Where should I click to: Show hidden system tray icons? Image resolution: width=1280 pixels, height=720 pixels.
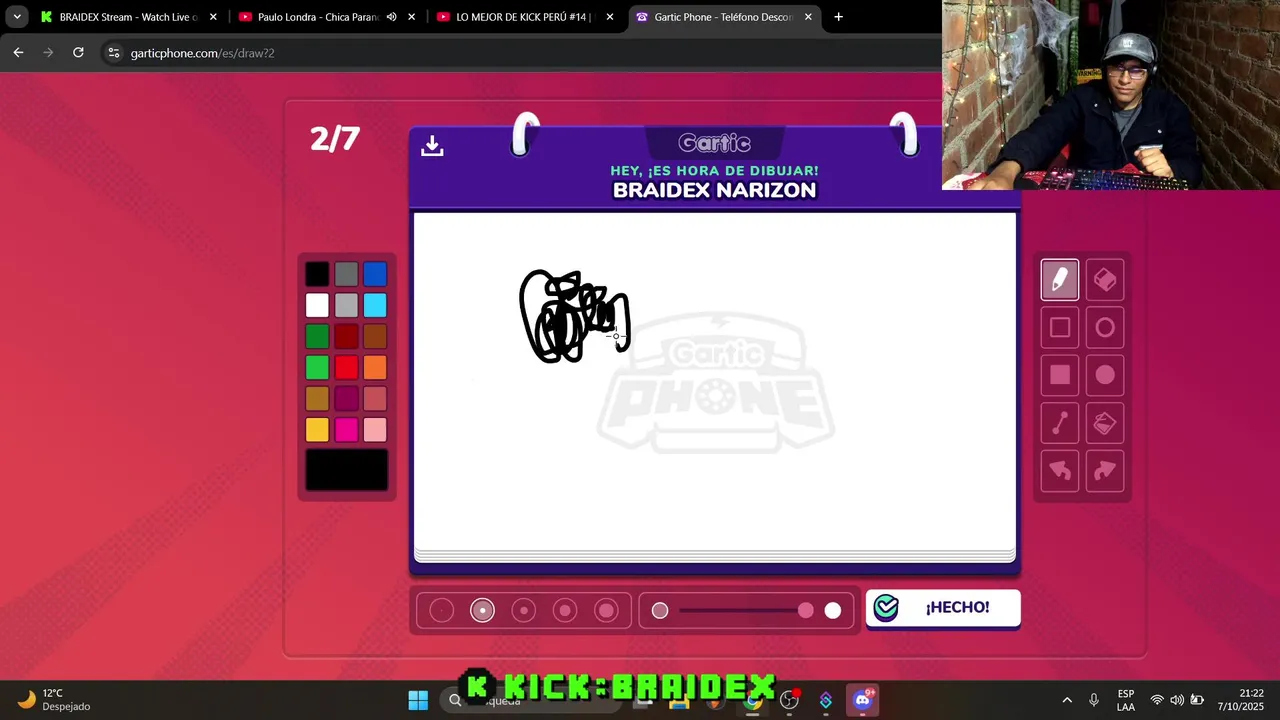point(1067,700)
